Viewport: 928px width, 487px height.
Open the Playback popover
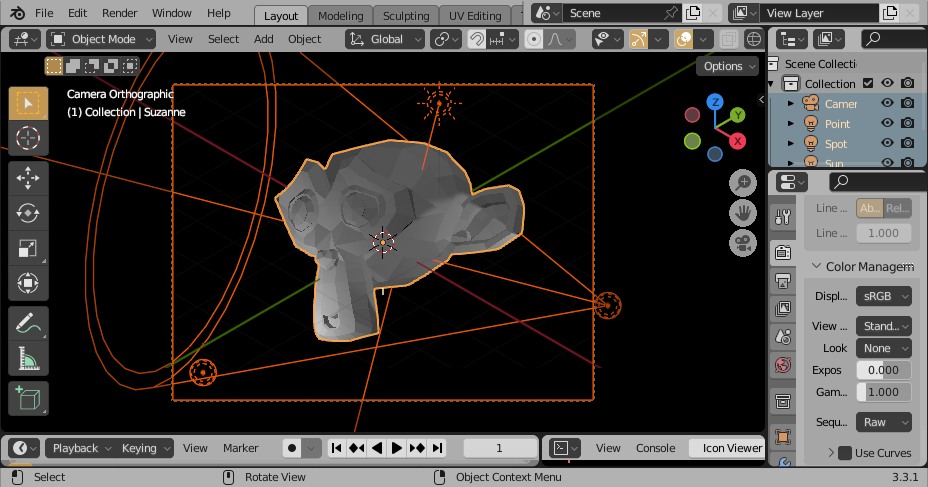pos(81,448)
